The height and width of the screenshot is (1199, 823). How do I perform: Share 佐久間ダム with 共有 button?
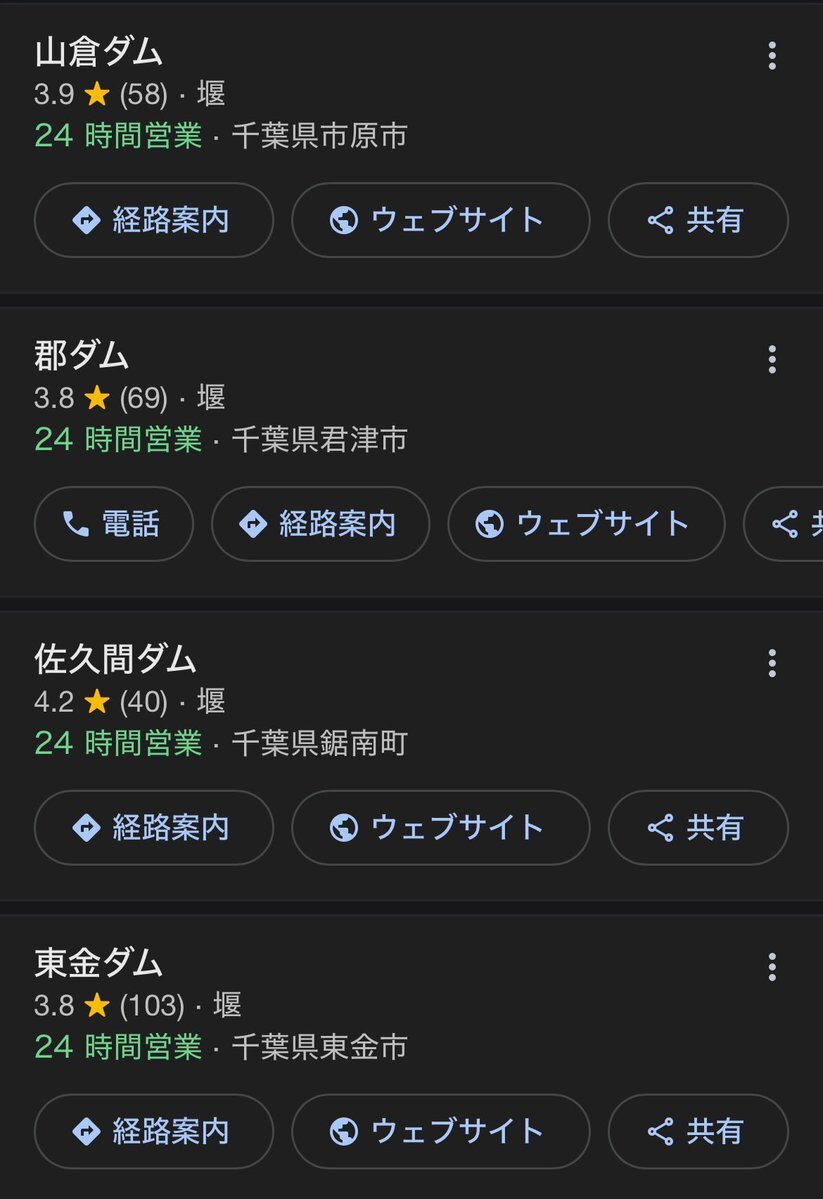coord(697,828)
